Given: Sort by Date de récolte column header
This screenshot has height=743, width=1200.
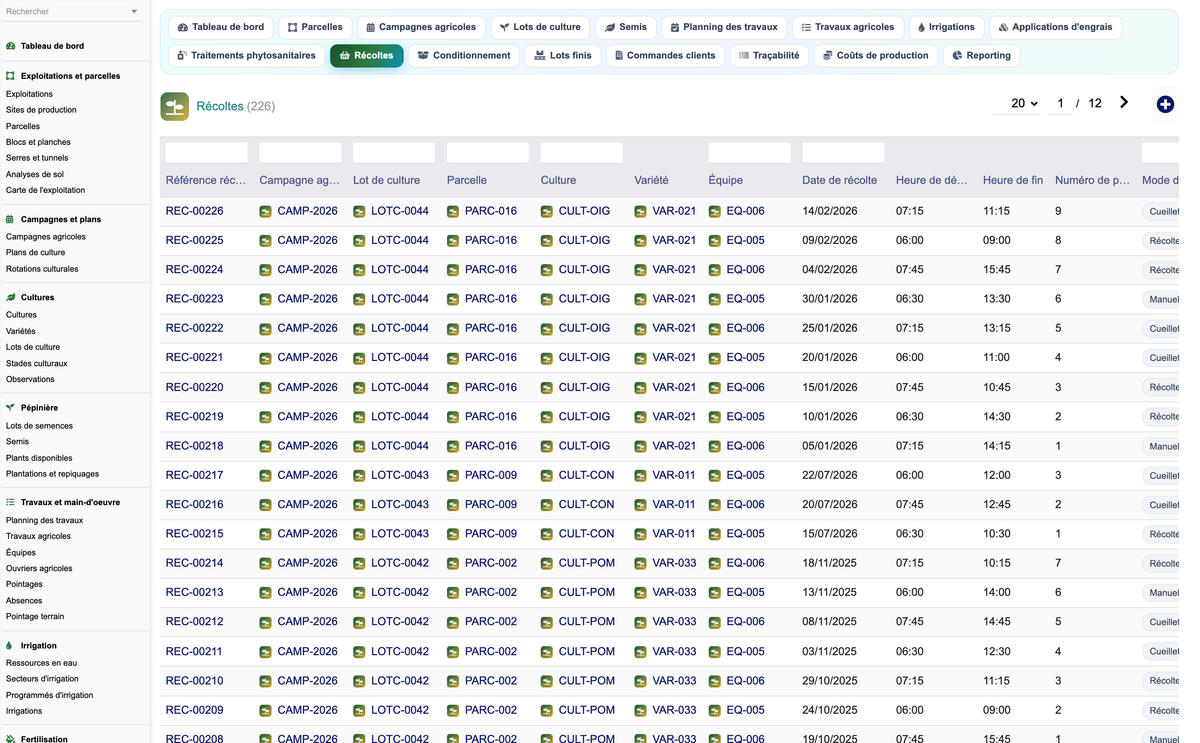Looking at the screenshot, I should click(x=840, y=180).
